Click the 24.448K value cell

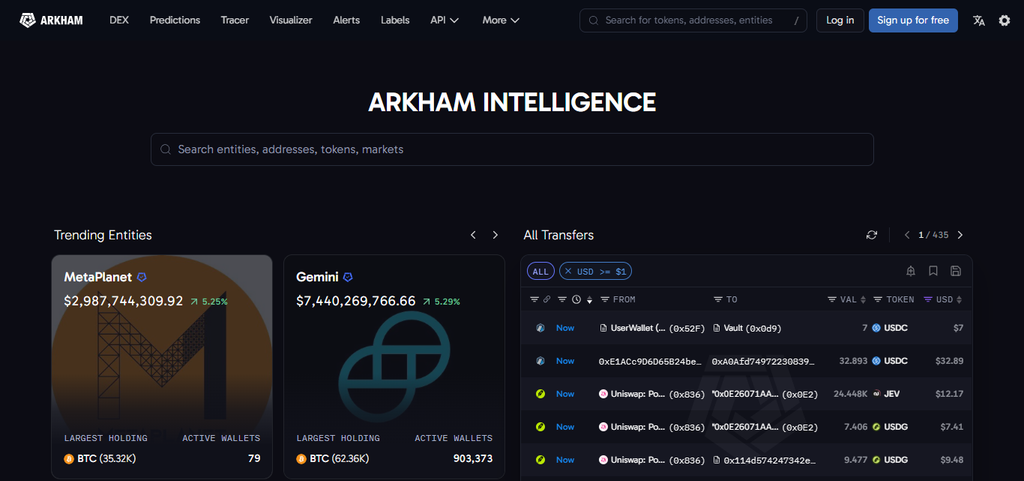(x=850, y=394)
